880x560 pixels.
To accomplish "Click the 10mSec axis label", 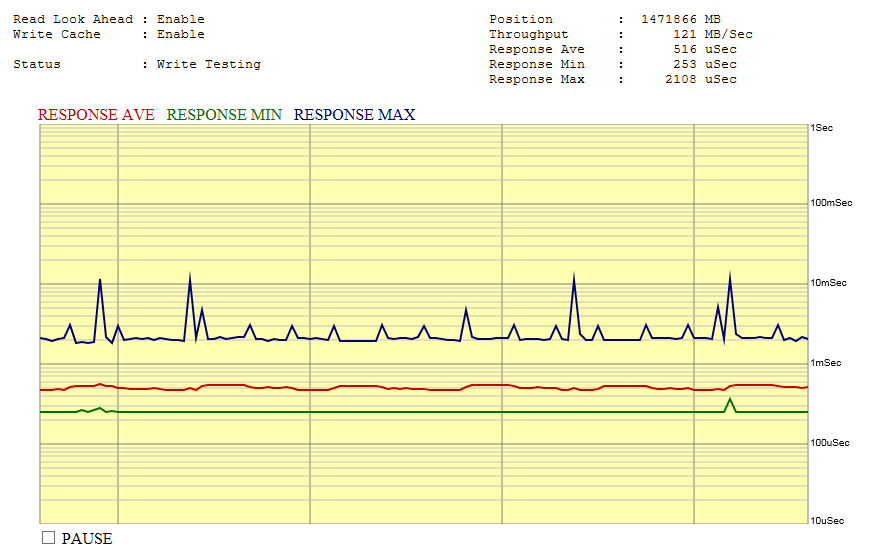I will [x=828, y=283].
